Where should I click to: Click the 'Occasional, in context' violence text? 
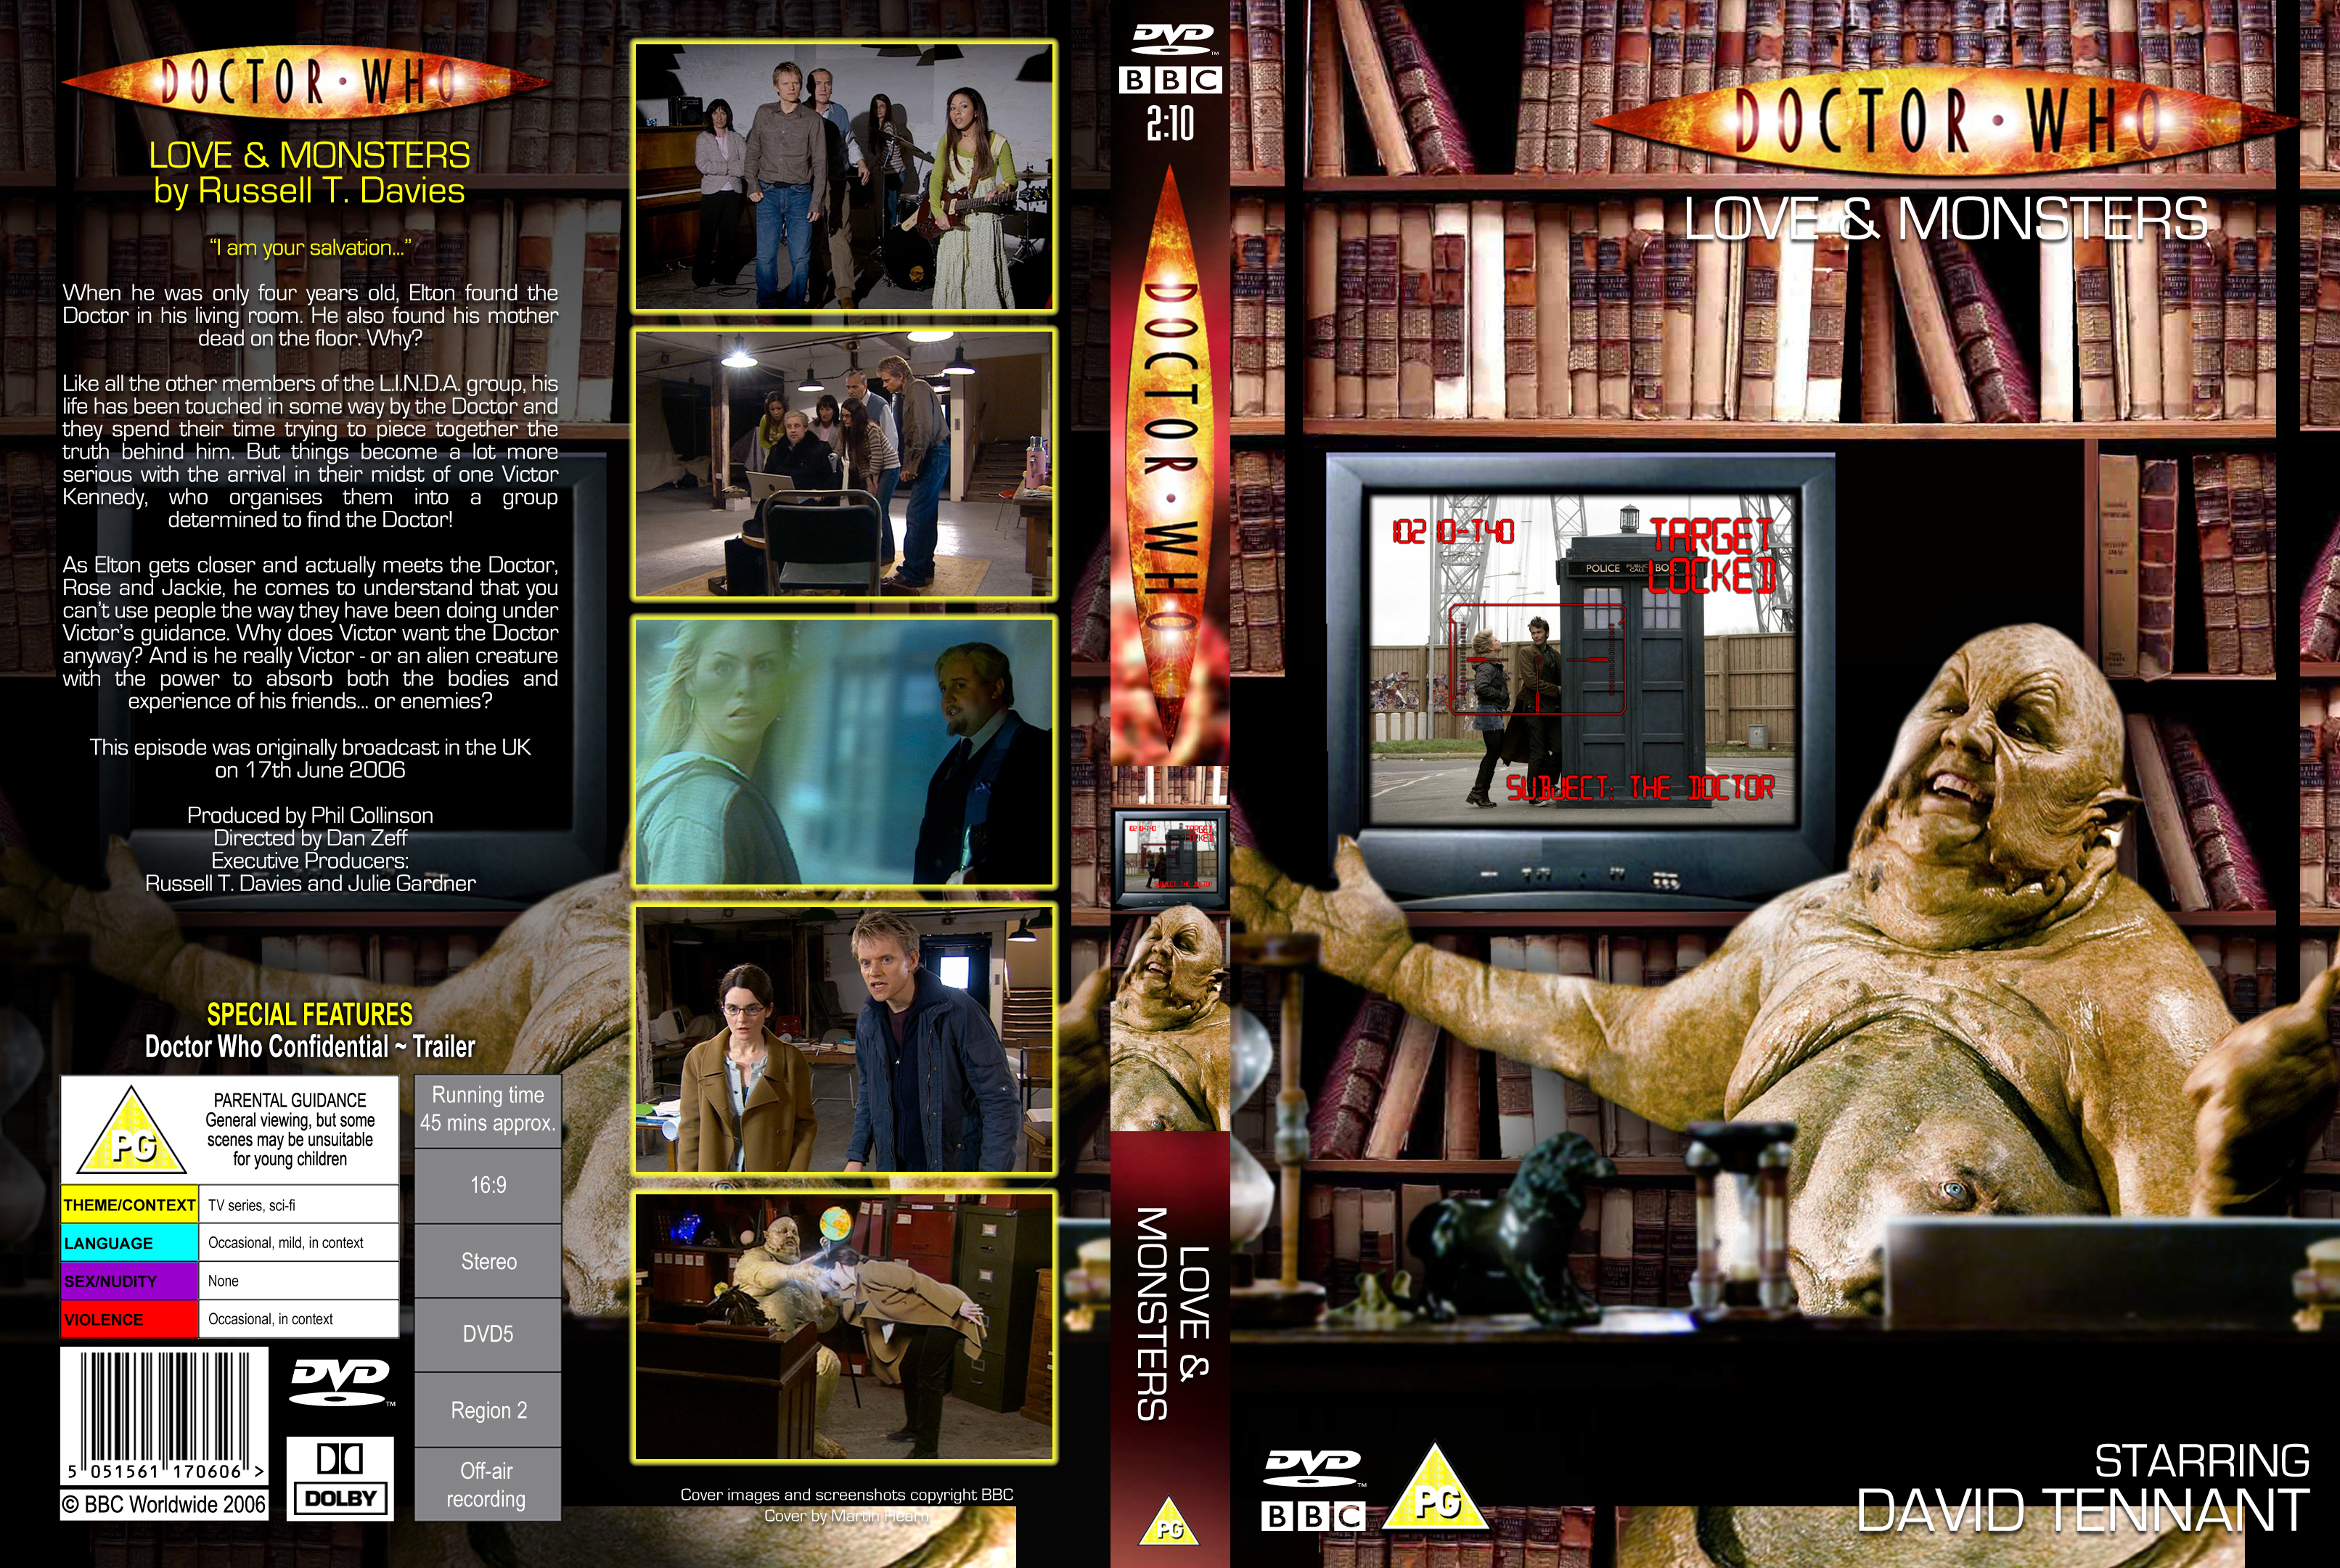point(270,1319)
